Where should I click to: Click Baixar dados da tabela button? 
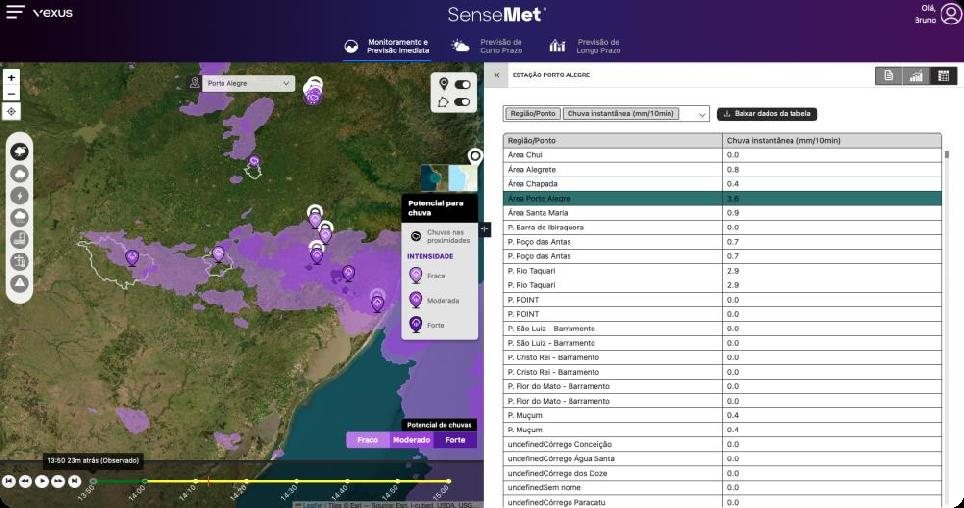[767, 114]
